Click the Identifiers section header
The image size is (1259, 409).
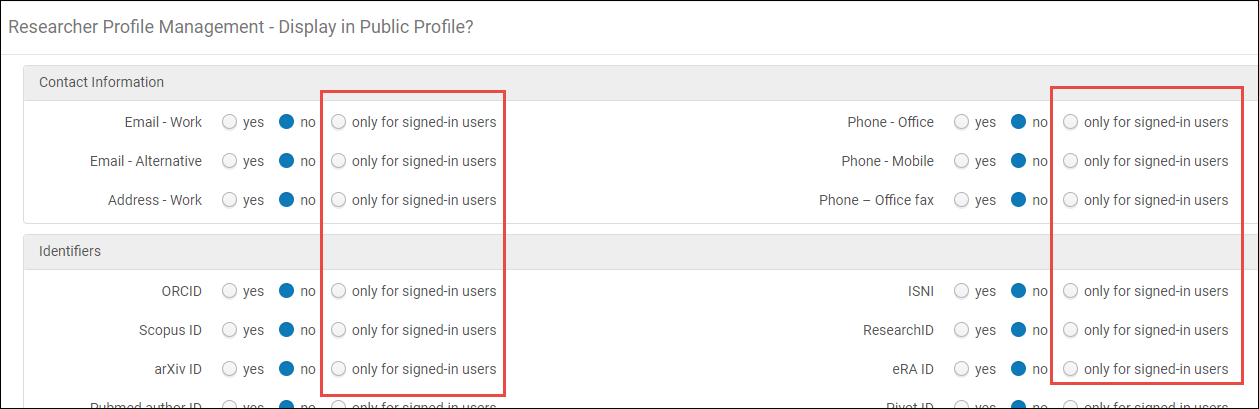click(x=70, y=251)
